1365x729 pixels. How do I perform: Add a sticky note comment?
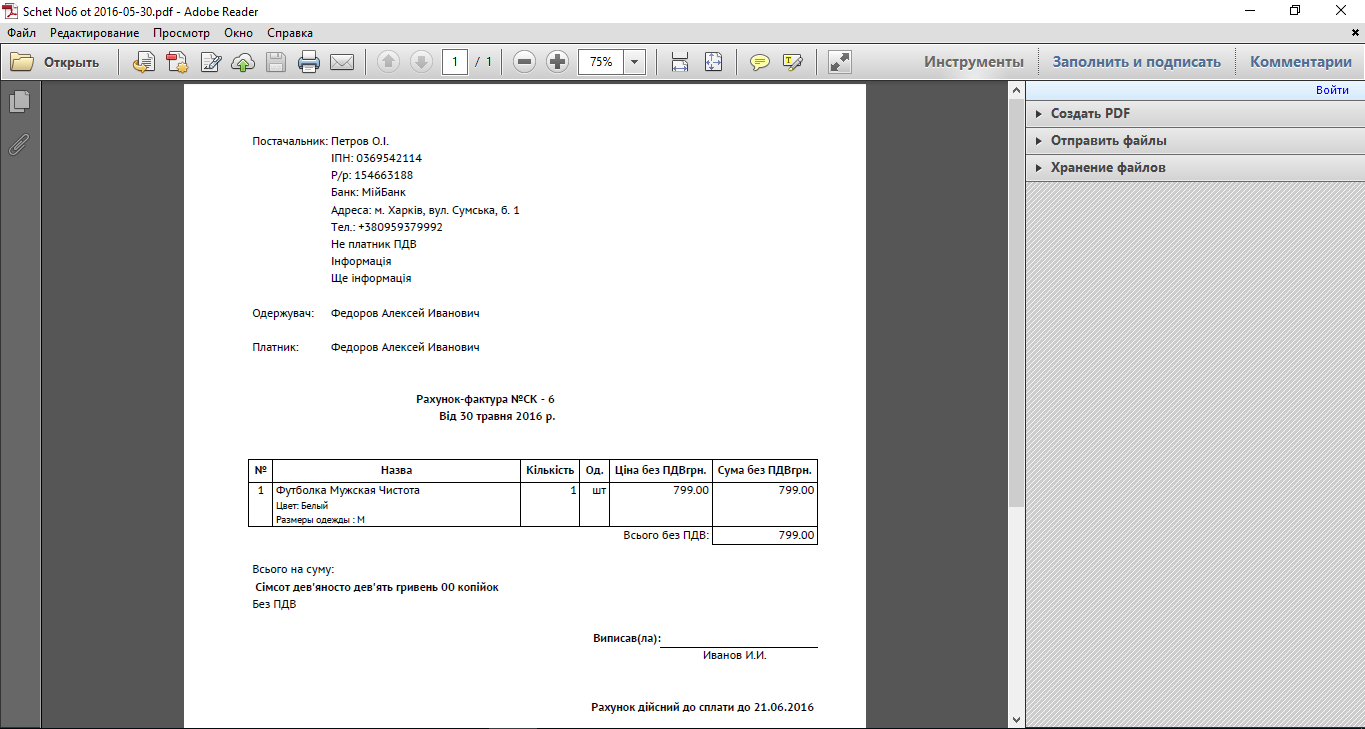tap(760, 62)
